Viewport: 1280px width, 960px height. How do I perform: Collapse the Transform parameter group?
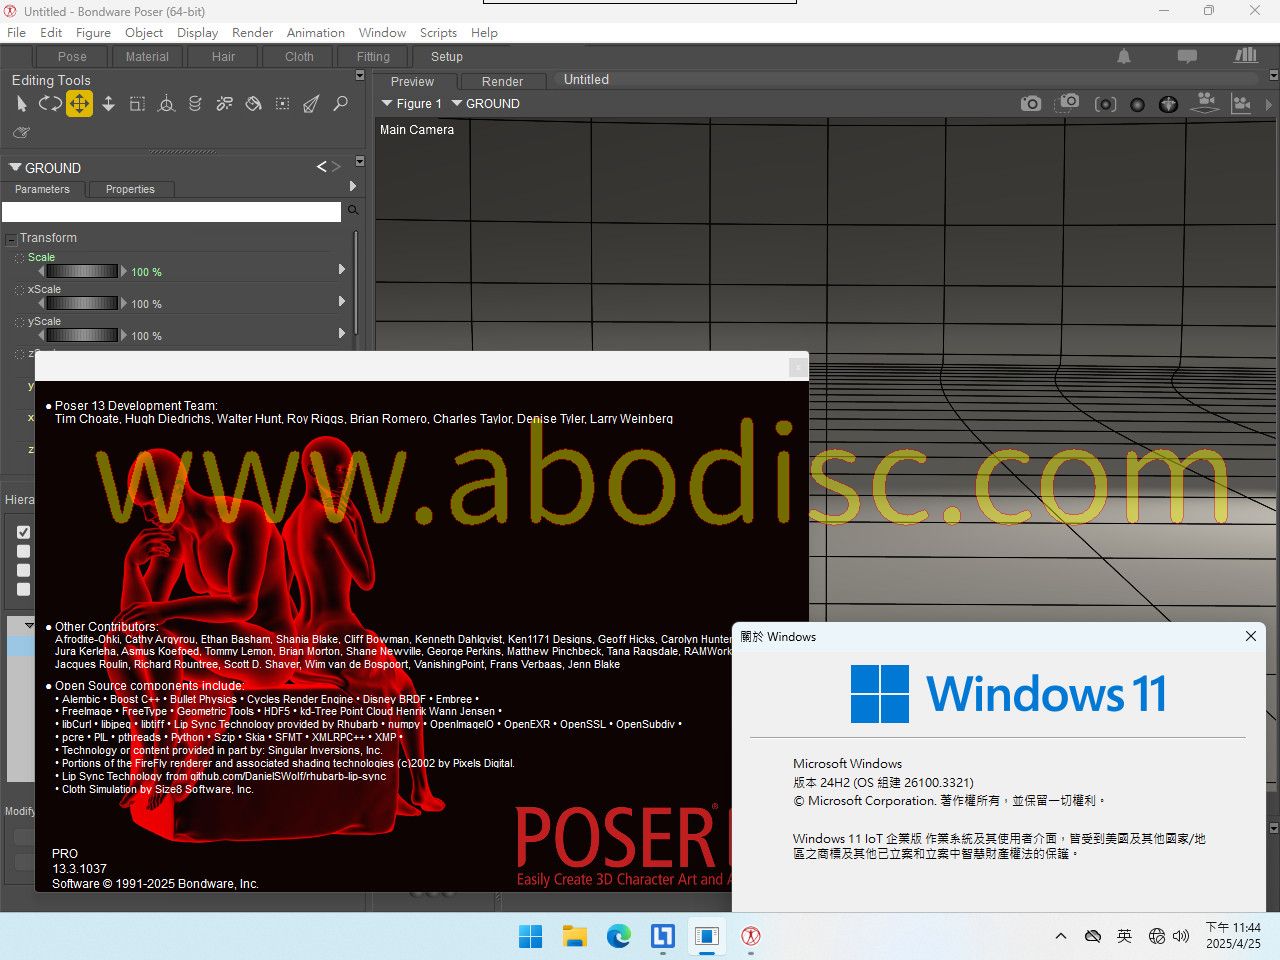11,239
